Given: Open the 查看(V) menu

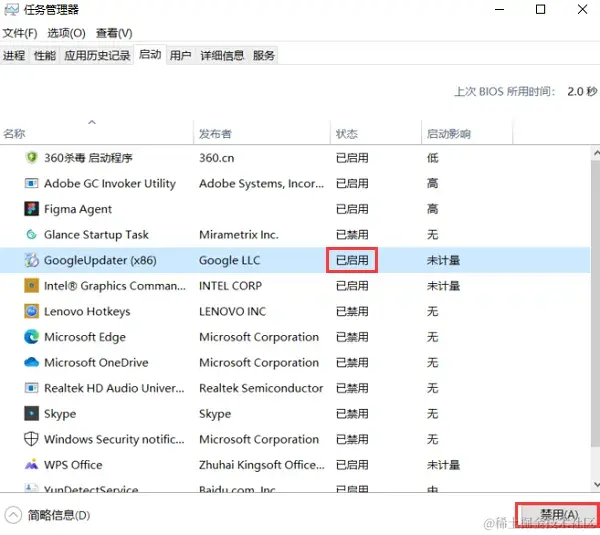Looking at the screenshot, I should coord(114,33).
